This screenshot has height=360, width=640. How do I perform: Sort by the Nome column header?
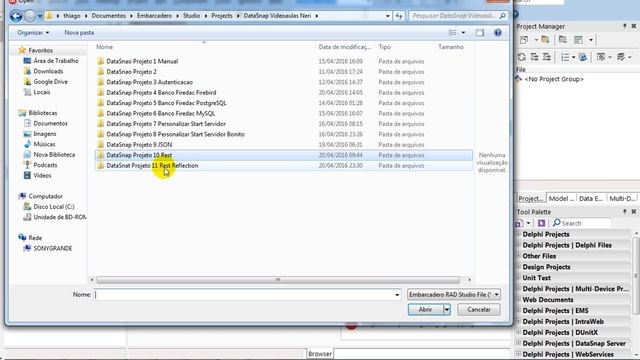pos(104,47)
